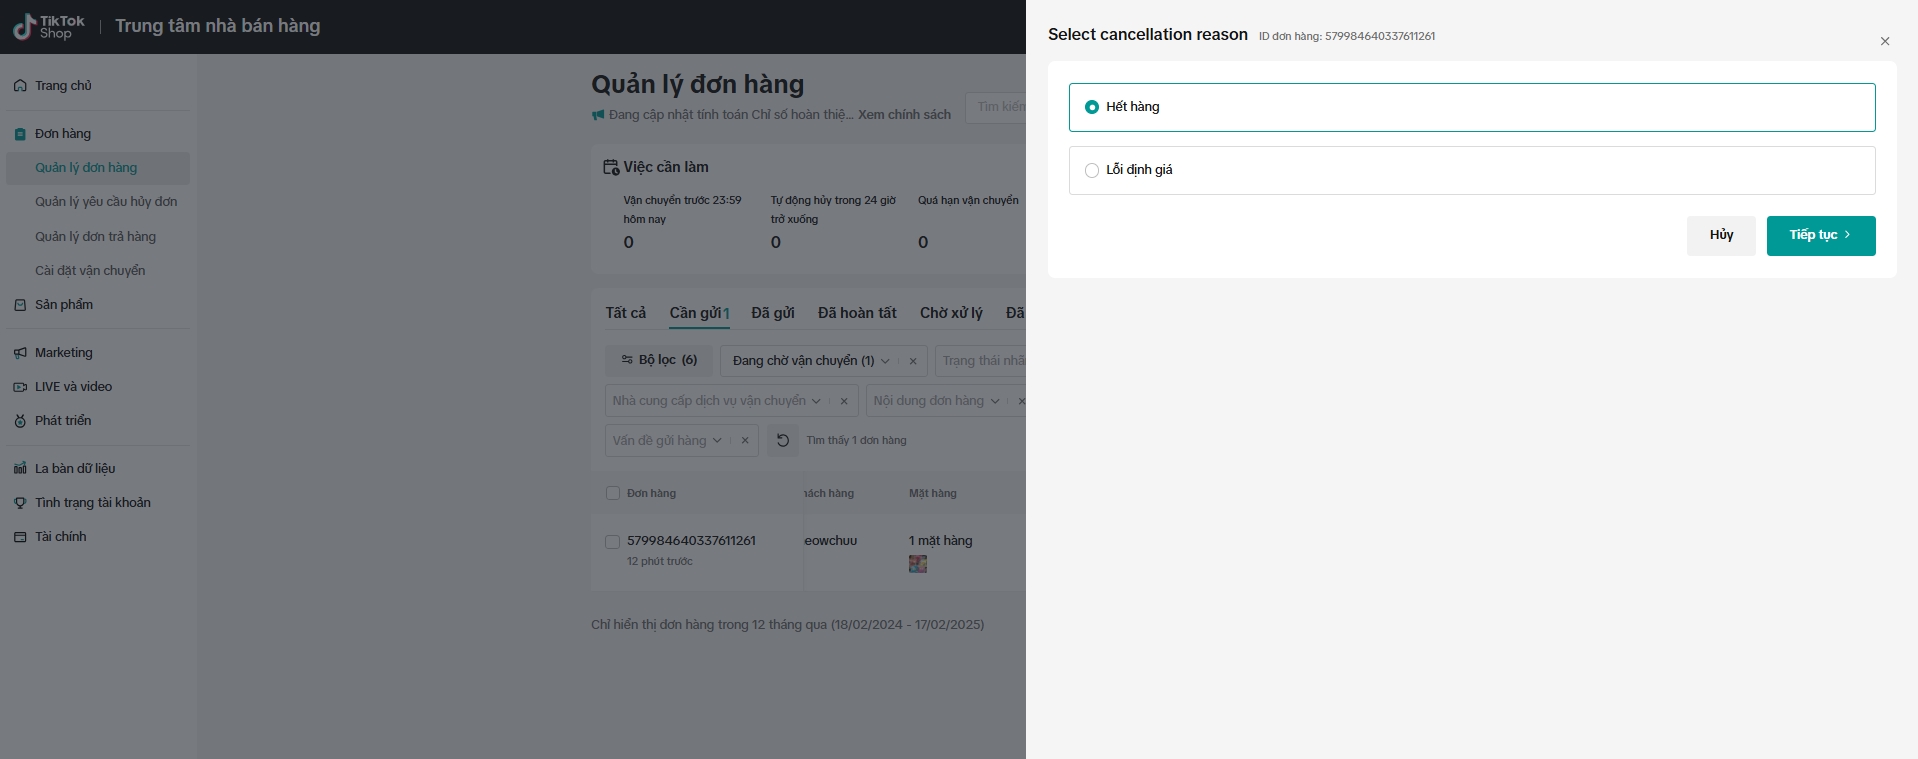Expand the Nhà cung cấp dịch vụ vận chuyển dropdown

[717, 401]
